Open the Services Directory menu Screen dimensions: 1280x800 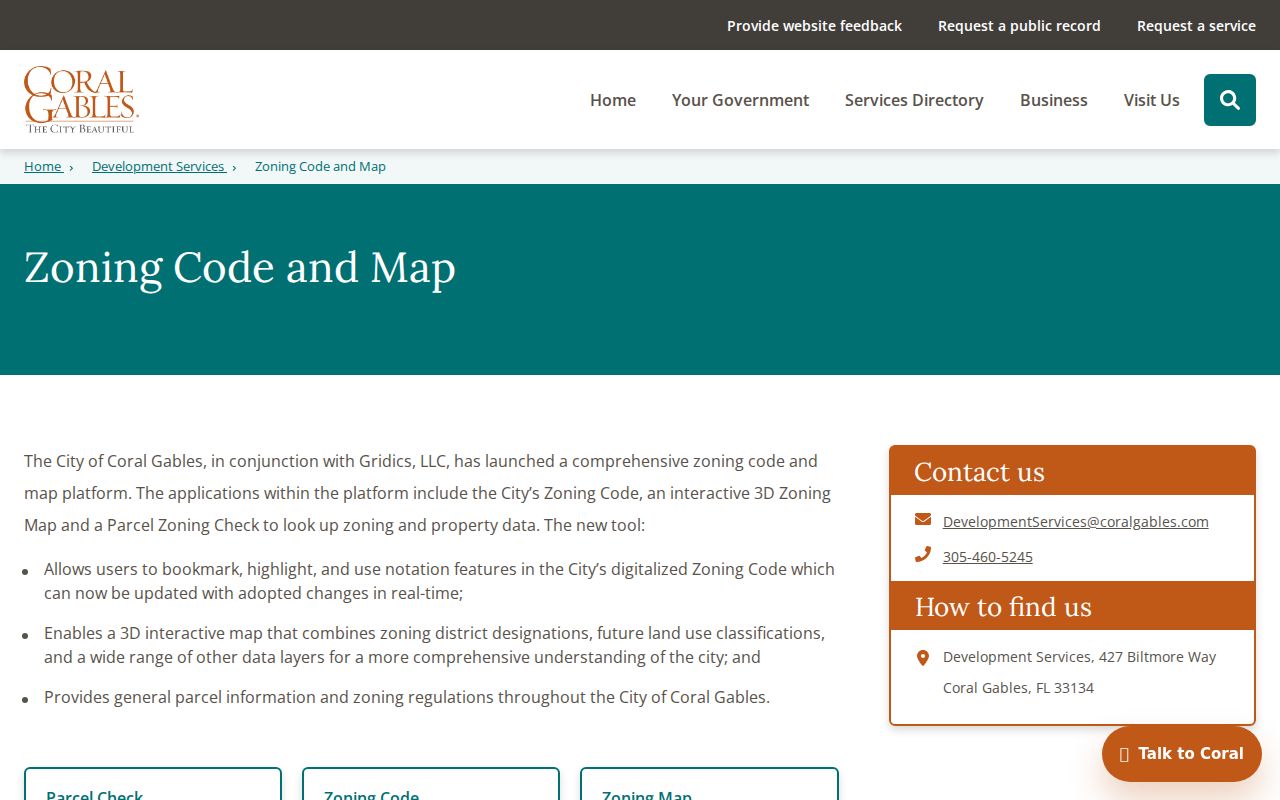click(x=914, y=100)
